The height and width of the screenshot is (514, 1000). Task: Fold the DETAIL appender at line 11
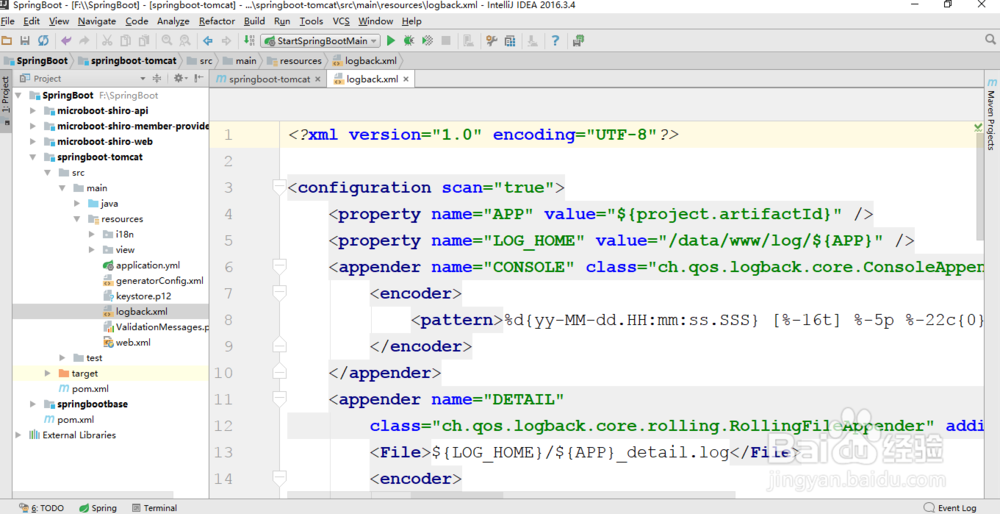(x=279, y=399)
